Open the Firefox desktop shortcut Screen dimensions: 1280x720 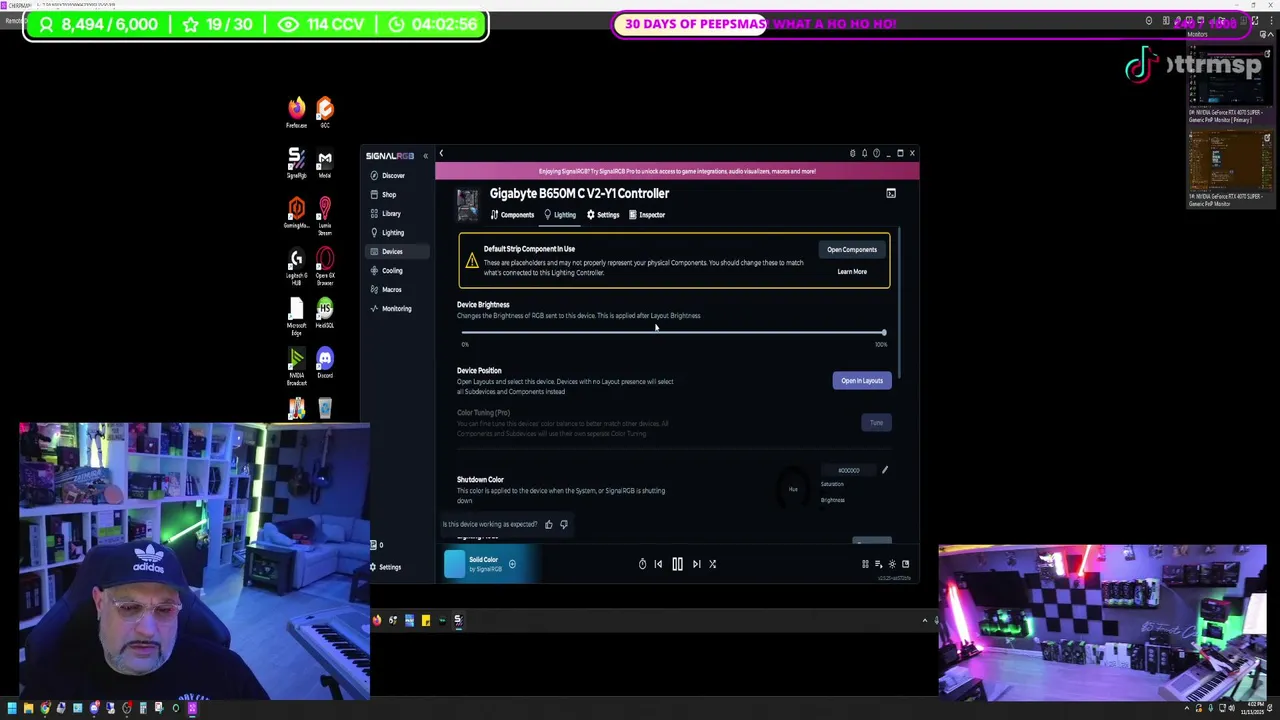(x=296, y=112)
